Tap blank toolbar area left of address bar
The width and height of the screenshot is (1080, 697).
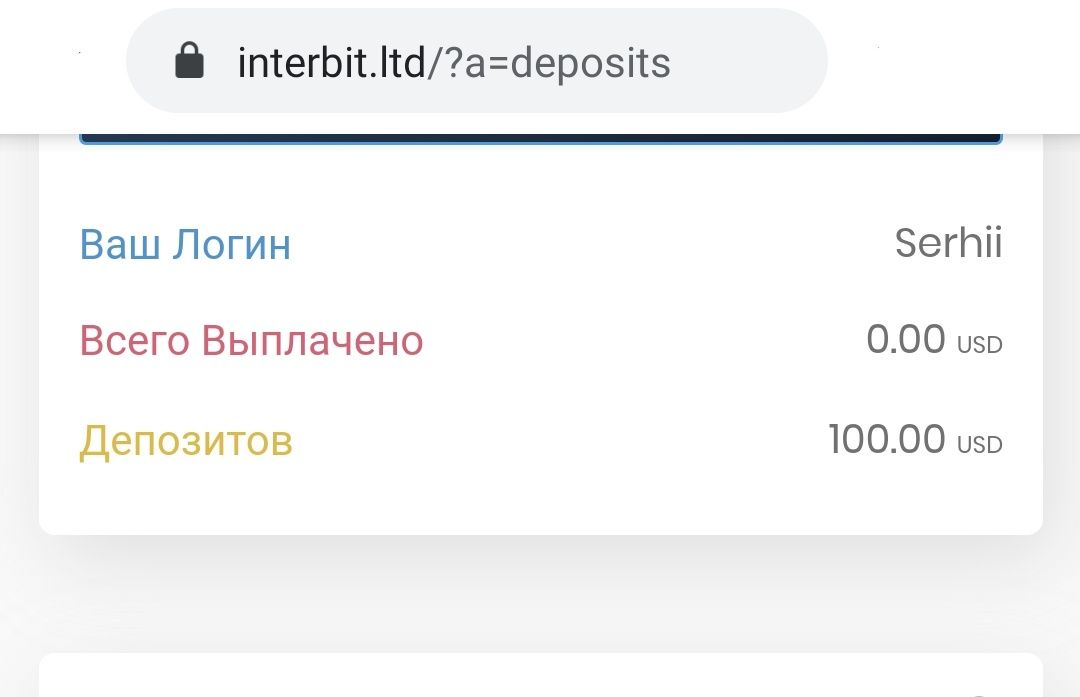60,63
